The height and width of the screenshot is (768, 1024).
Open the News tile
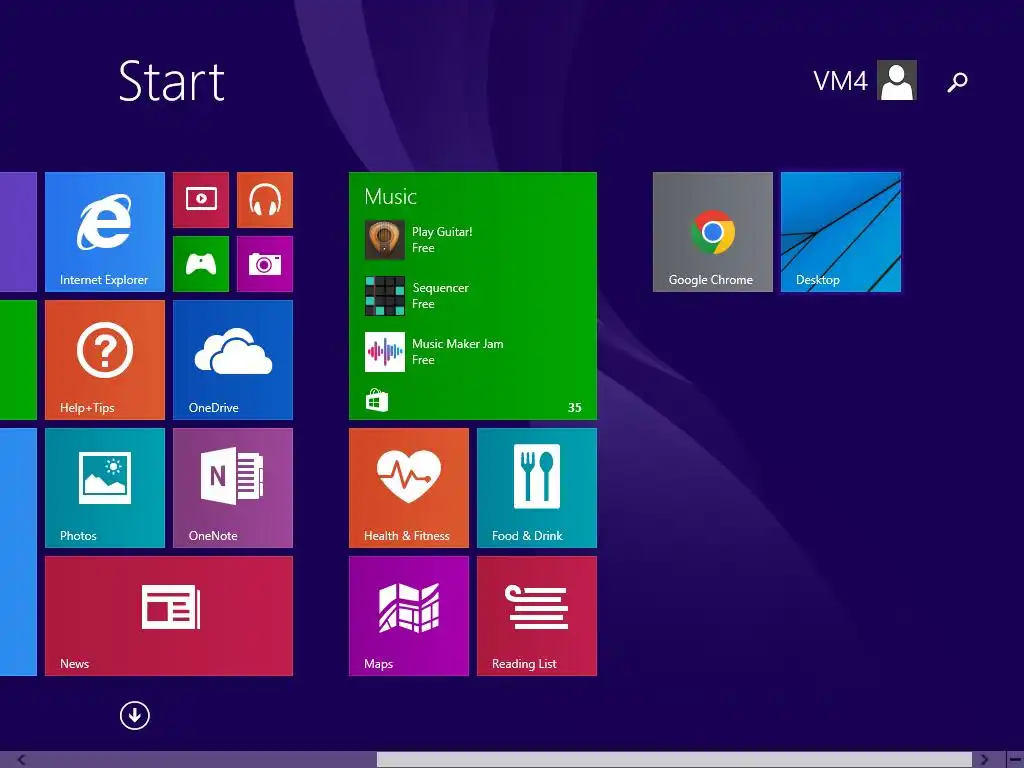click(x=169, y=616)
